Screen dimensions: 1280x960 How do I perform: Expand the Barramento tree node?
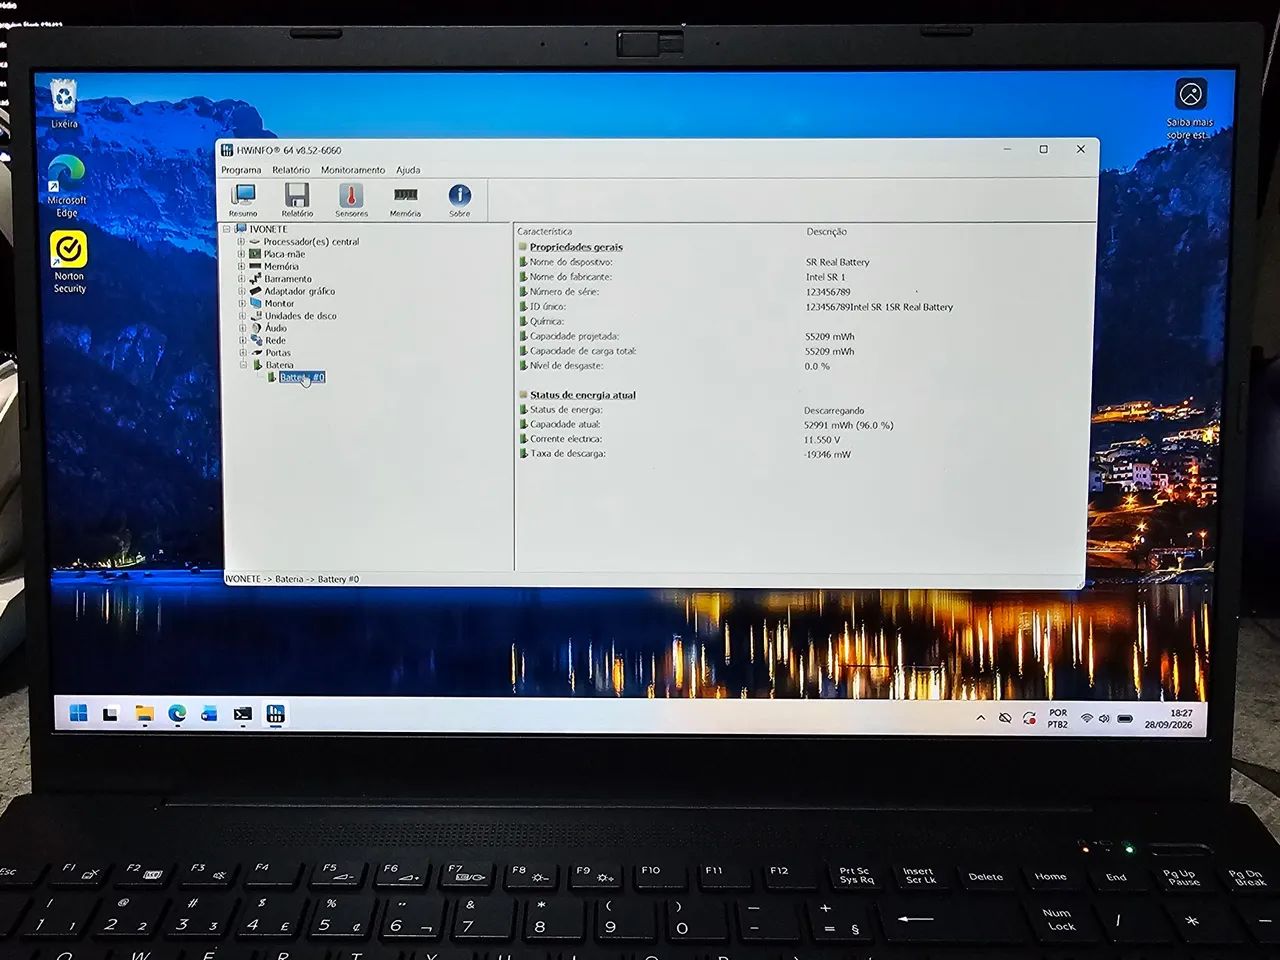pyautogui.click(x=241, y=279)
